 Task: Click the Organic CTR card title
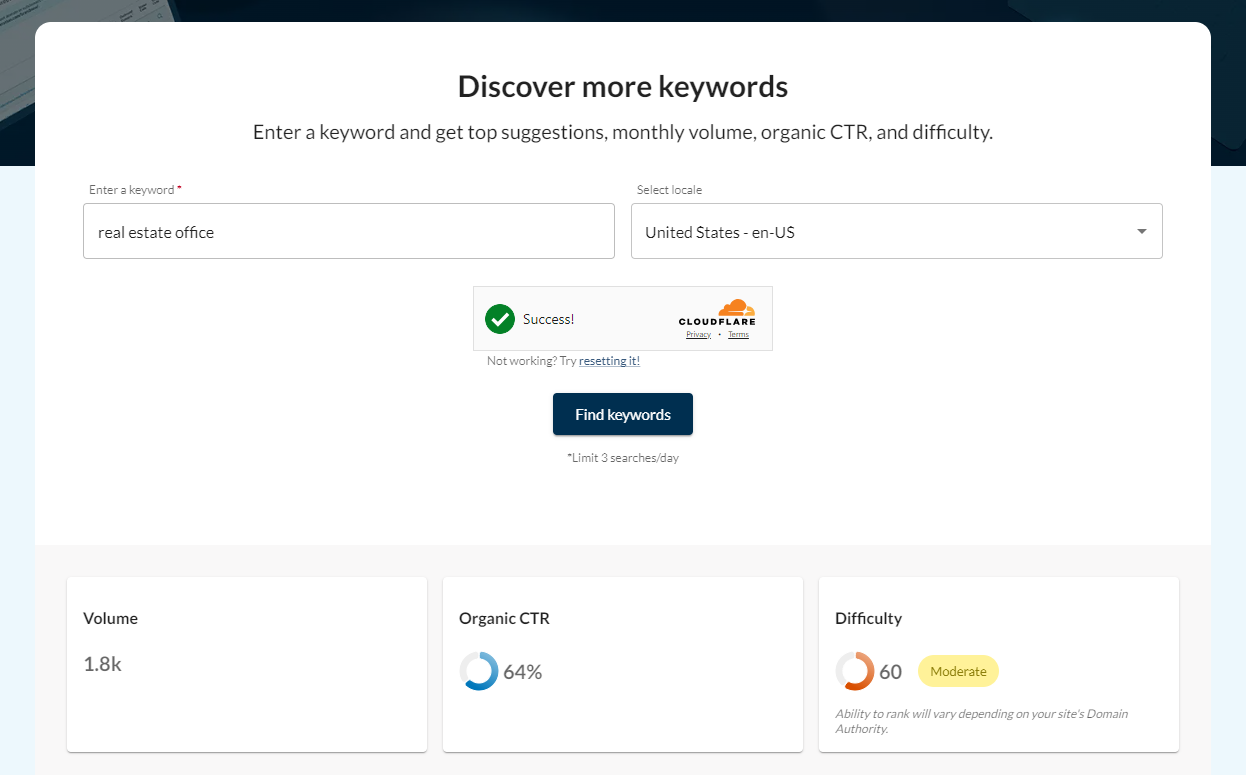coord(504,618)
